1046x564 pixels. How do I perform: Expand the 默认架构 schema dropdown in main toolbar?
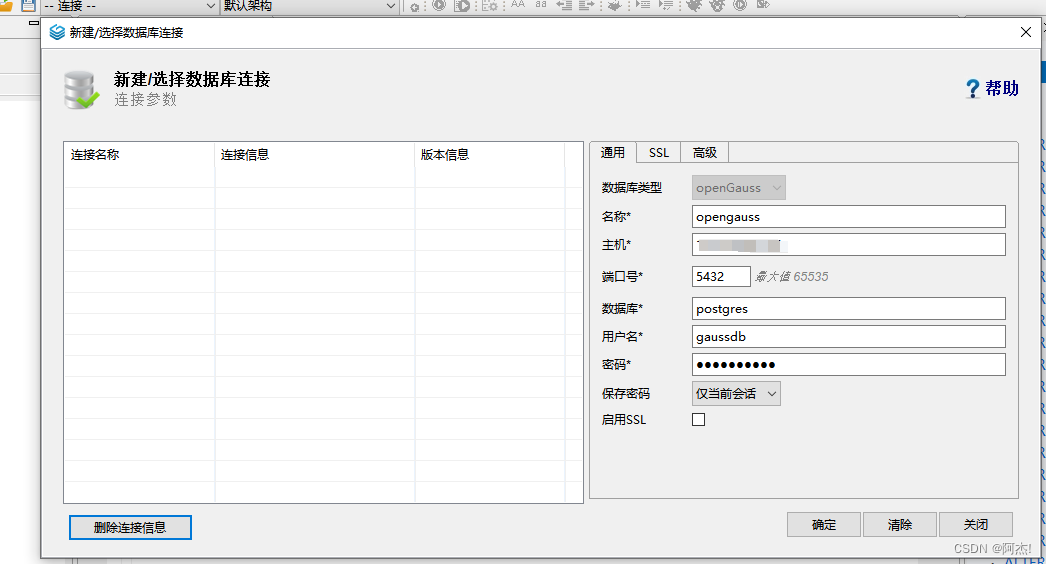(310, 6)
